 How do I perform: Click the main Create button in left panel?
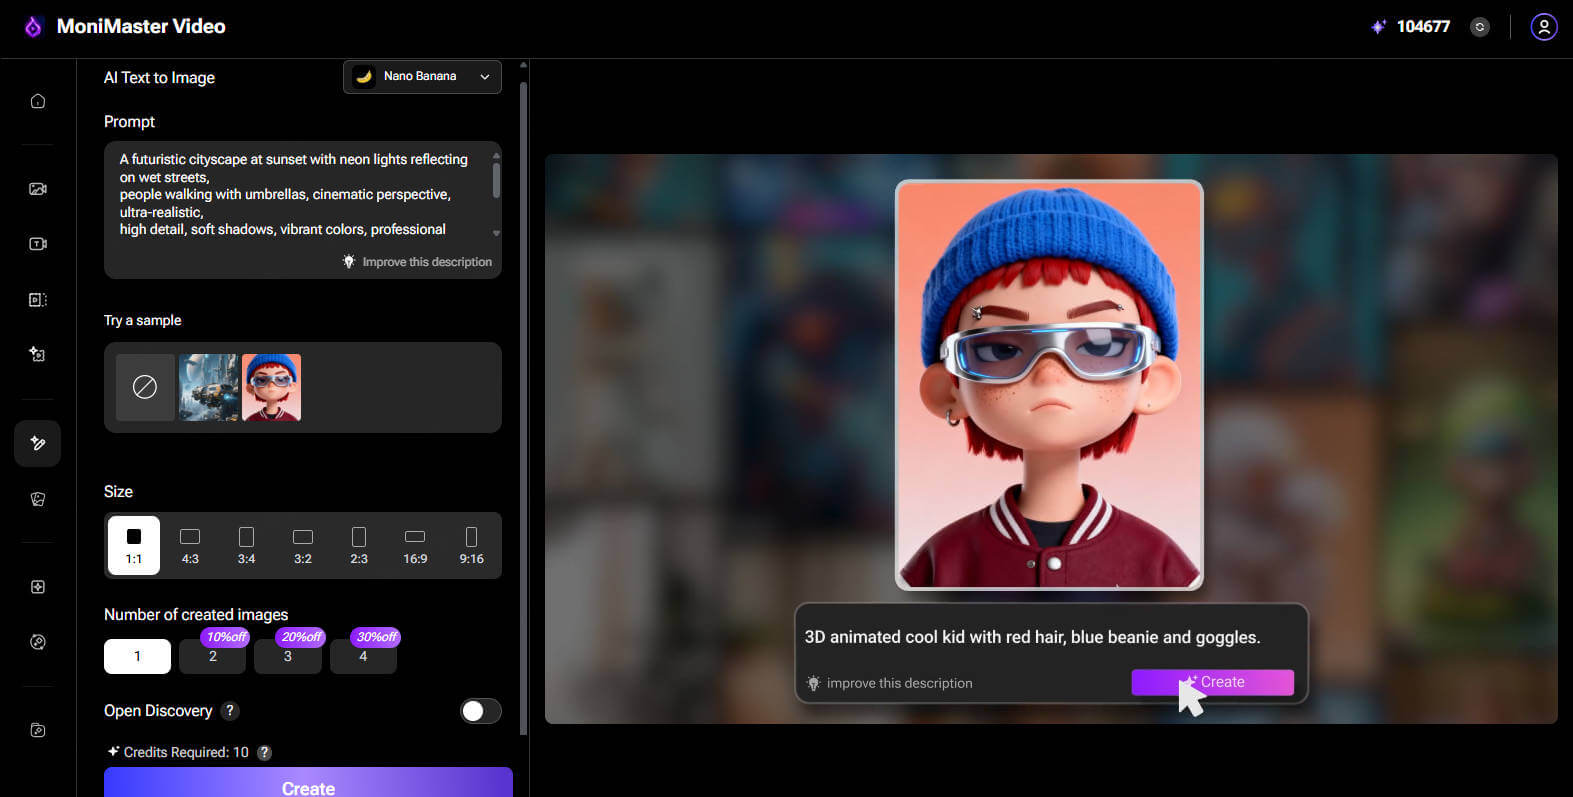[308, 783]
